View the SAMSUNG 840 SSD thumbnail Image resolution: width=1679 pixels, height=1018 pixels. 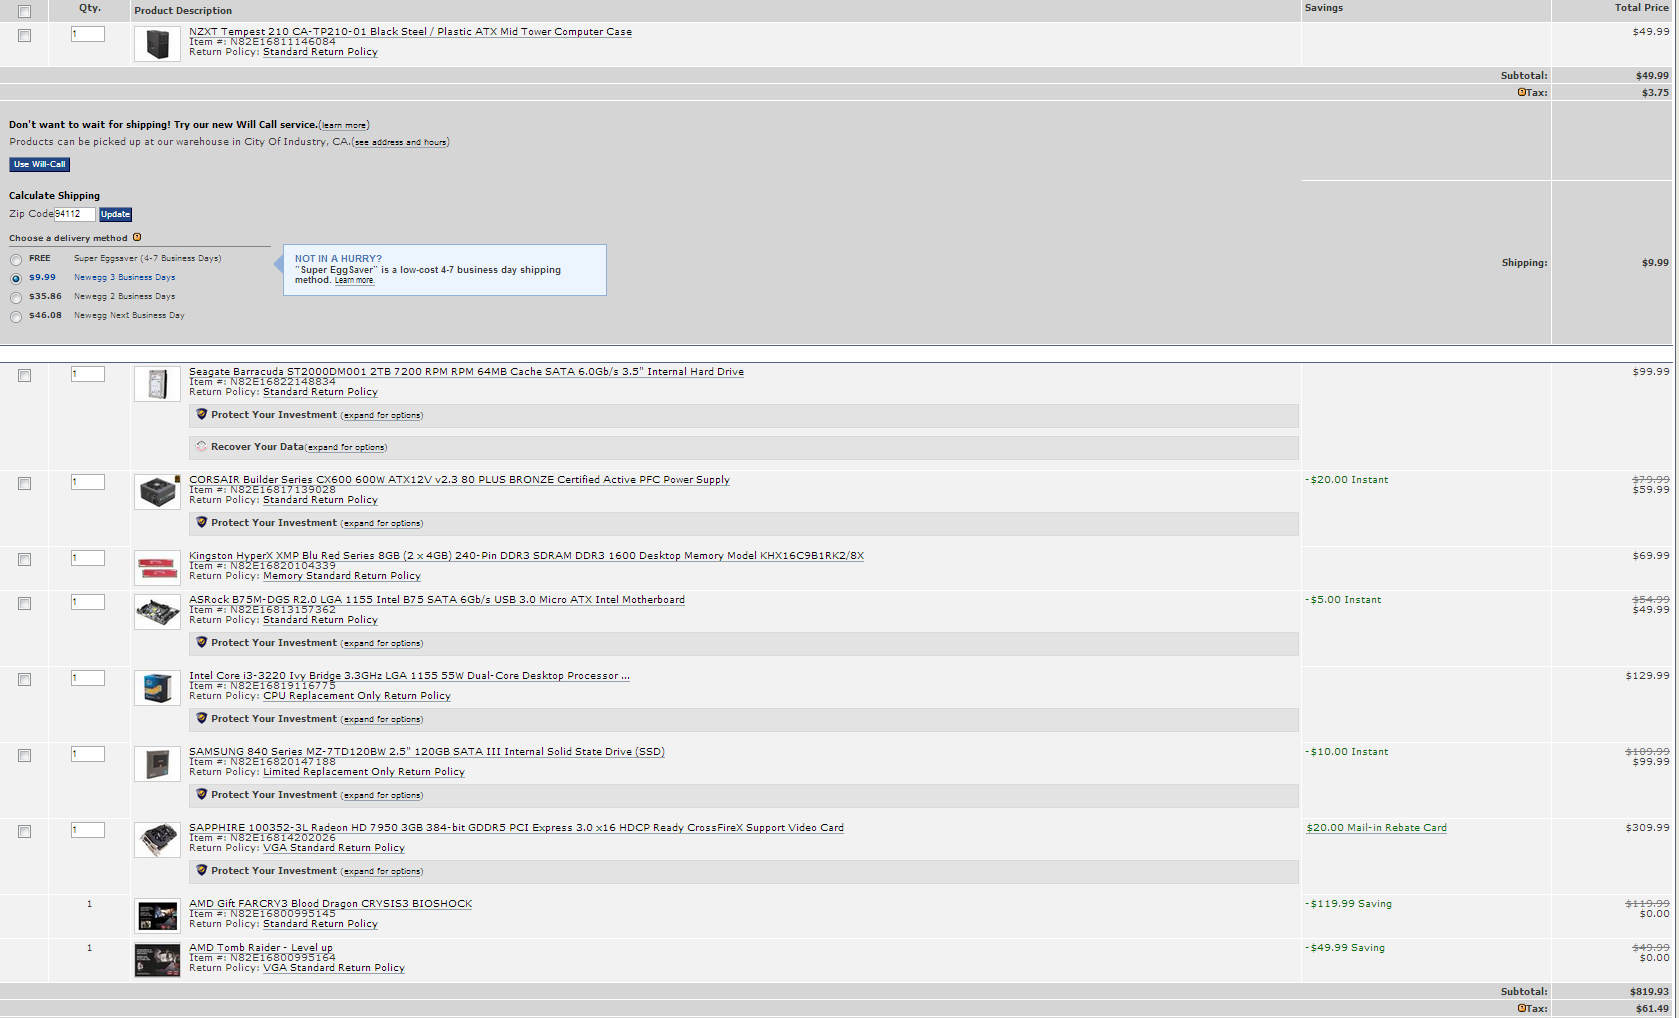coord(157,764)
